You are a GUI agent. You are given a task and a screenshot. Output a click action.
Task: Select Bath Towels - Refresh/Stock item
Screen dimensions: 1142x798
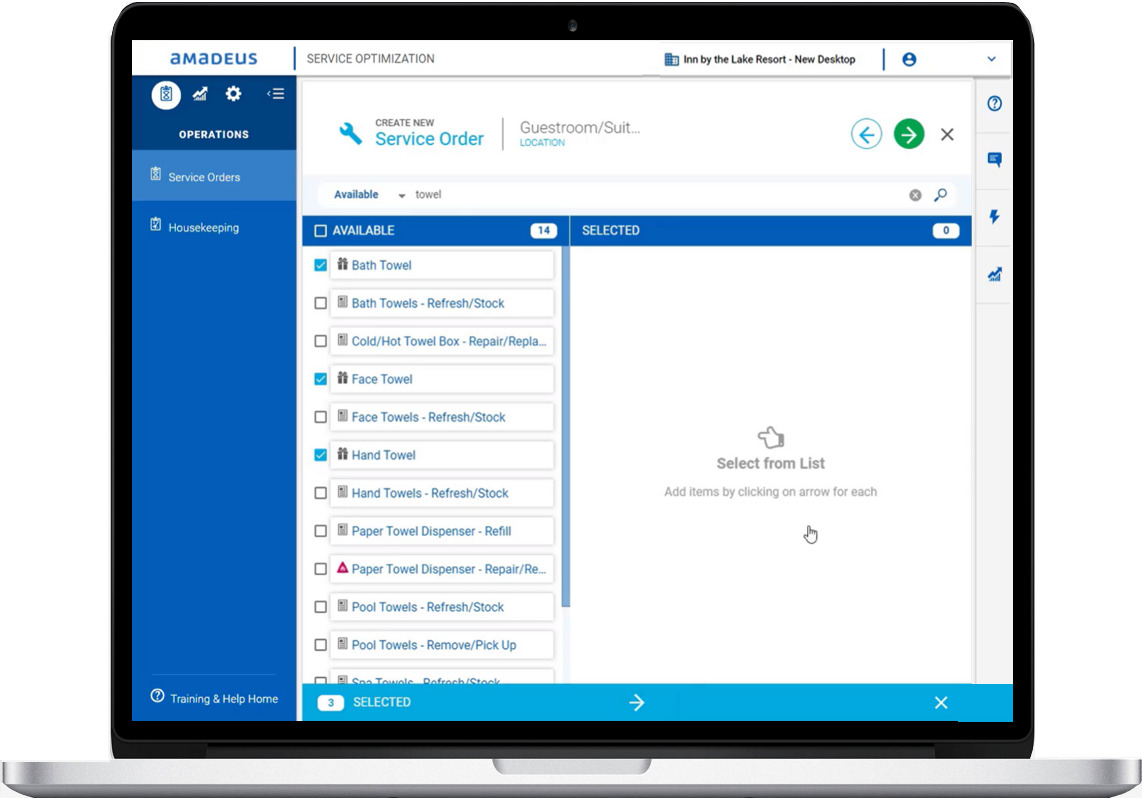click(441, 303)
